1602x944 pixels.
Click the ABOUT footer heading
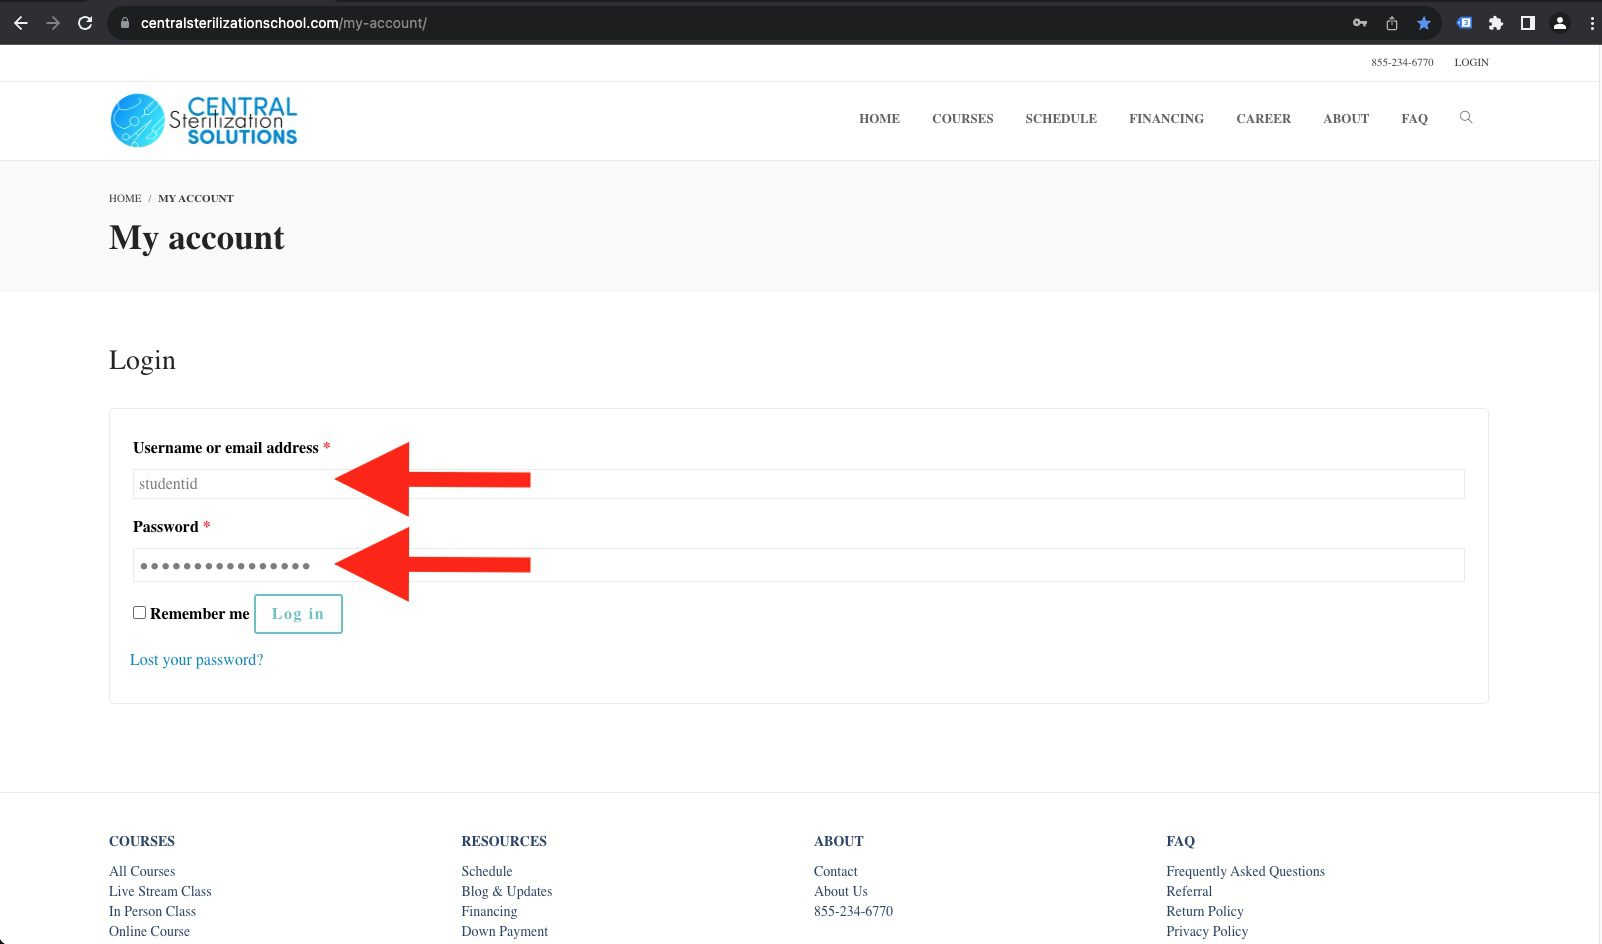(839, 841)
